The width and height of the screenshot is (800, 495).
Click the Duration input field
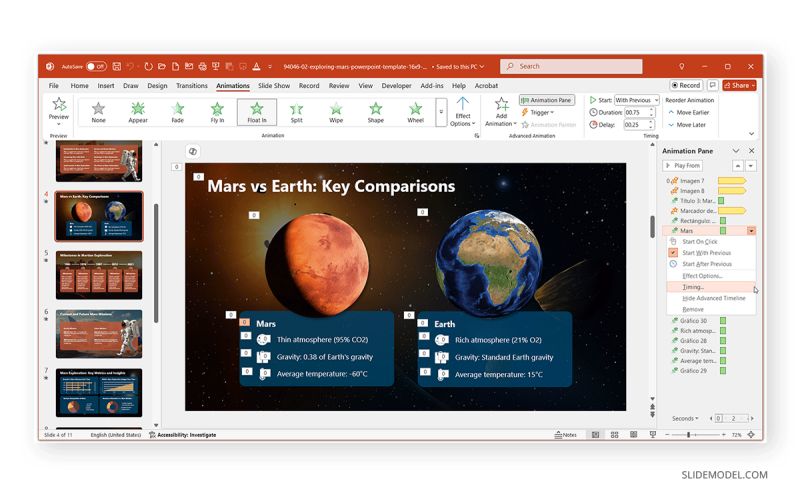coord(636,112)
